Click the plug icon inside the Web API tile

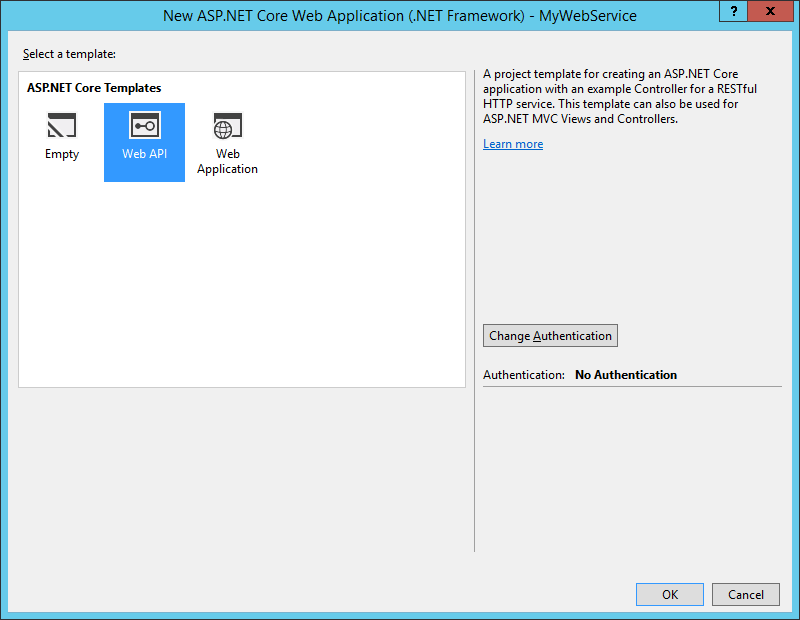tap(144, 125)
